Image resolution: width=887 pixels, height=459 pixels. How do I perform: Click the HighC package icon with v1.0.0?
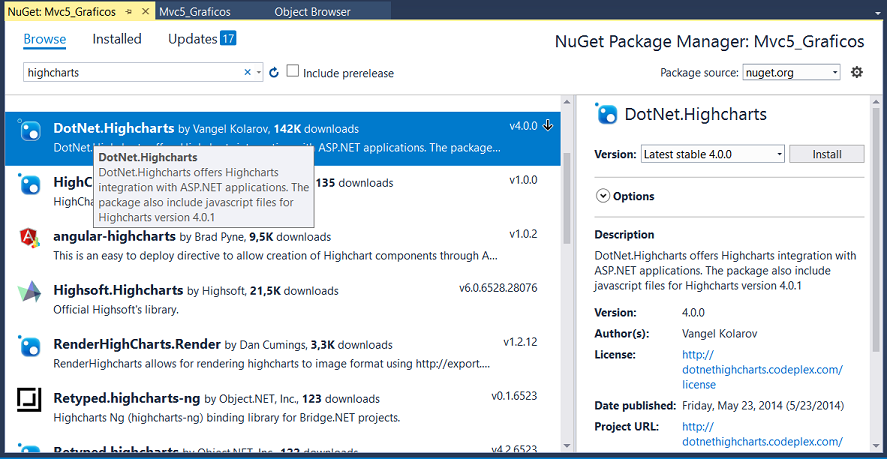pos(29,185)
